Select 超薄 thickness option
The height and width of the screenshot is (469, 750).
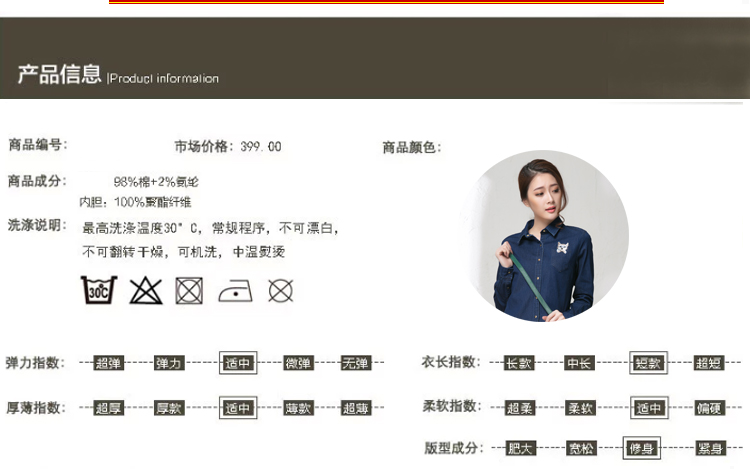click(x=355, y=408)
